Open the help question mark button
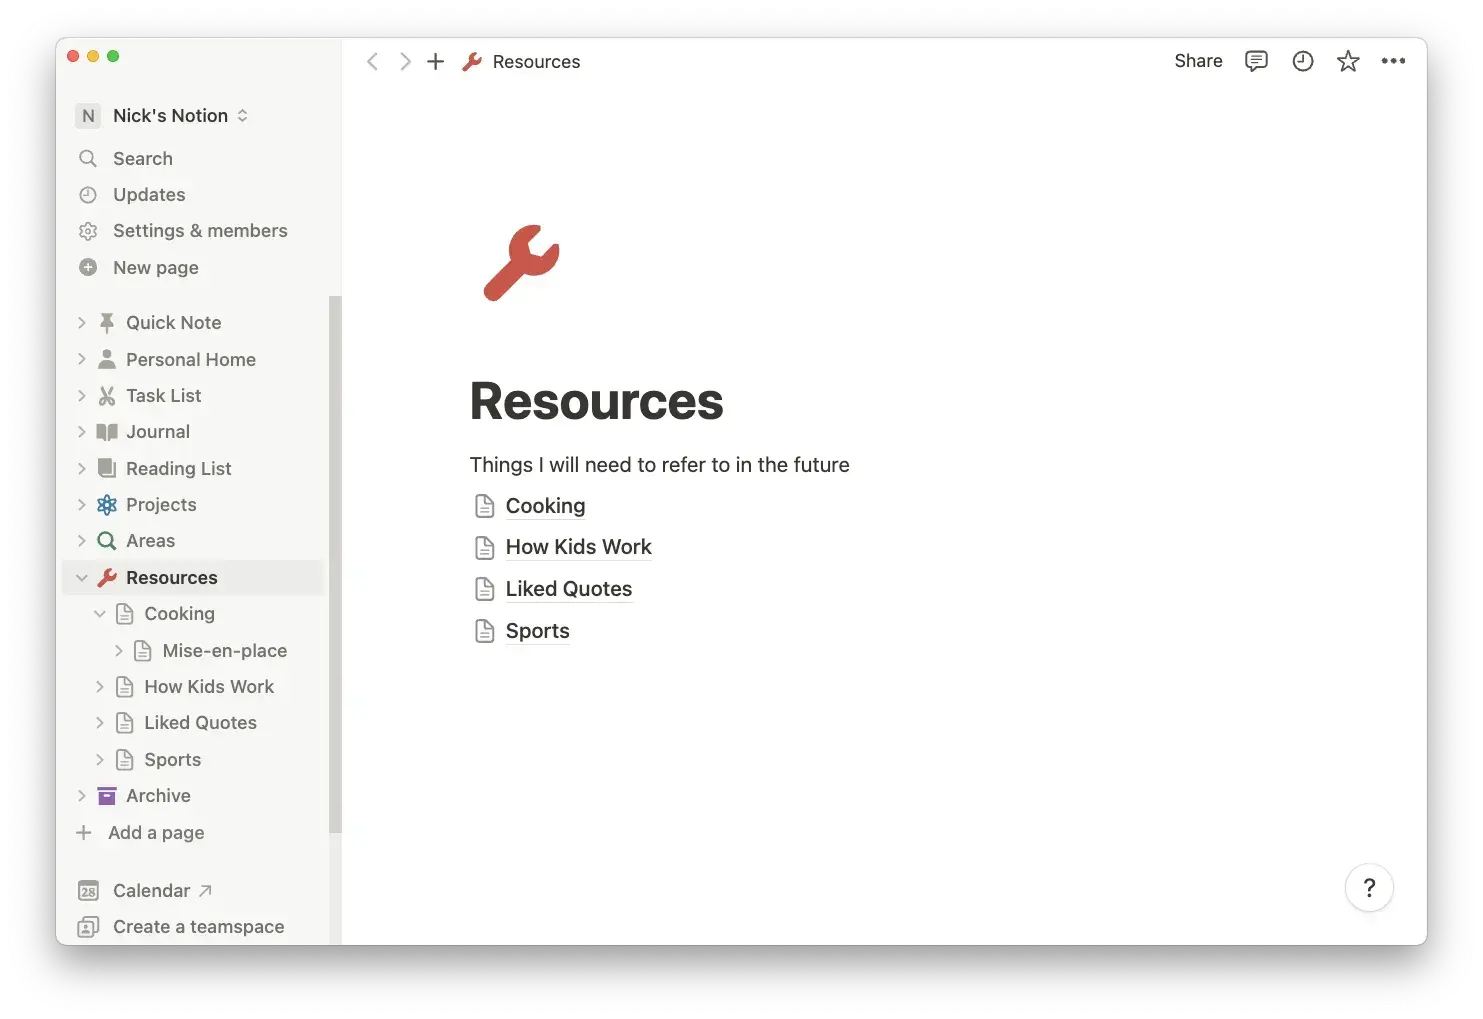1483x1019 pixels. pyautogui.click(x=1369, y=887)
